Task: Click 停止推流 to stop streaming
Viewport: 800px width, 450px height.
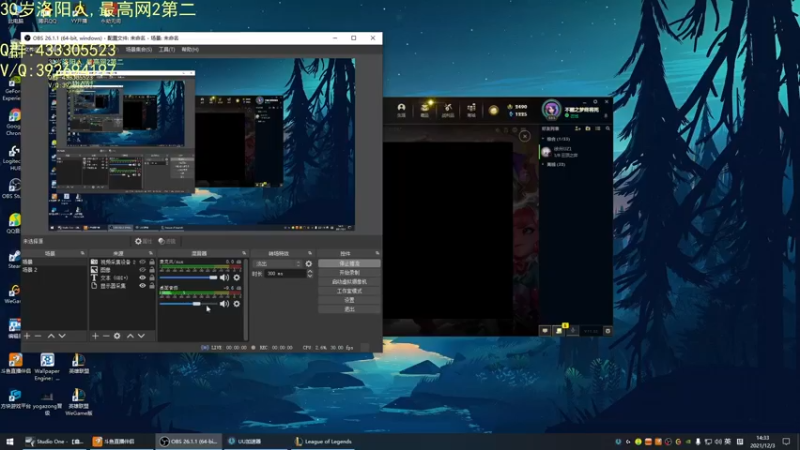Action: (x=349, y=263)
